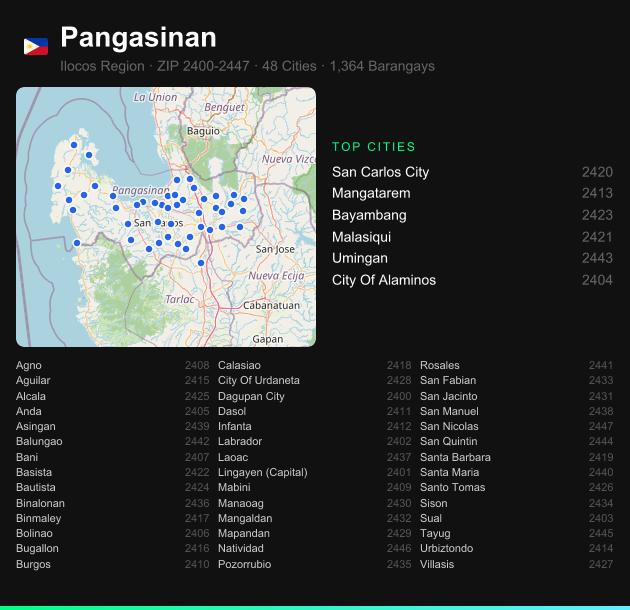Select Pozorrubio in the city list
This screenshot has width=630, height=610.
point(315,564)
